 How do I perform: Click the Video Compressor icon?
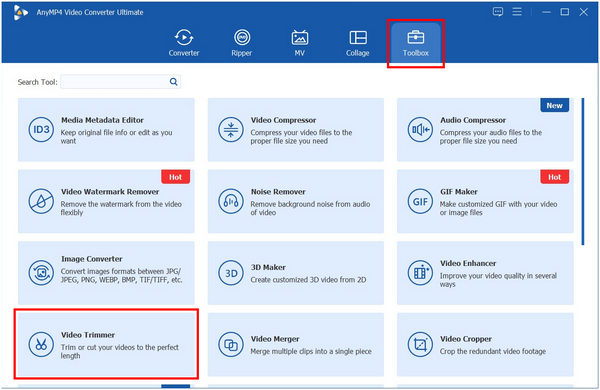click(231, 130)
